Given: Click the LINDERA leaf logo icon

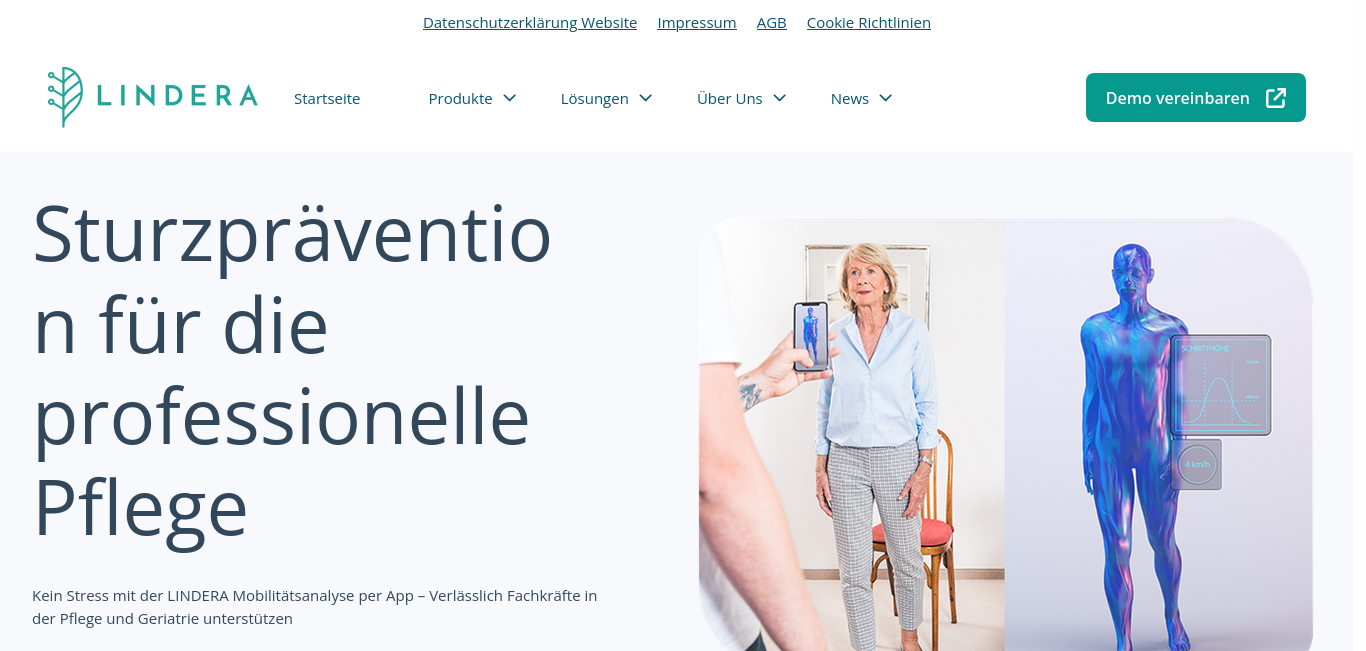Looking at the screenshot, I should [66, 97].
